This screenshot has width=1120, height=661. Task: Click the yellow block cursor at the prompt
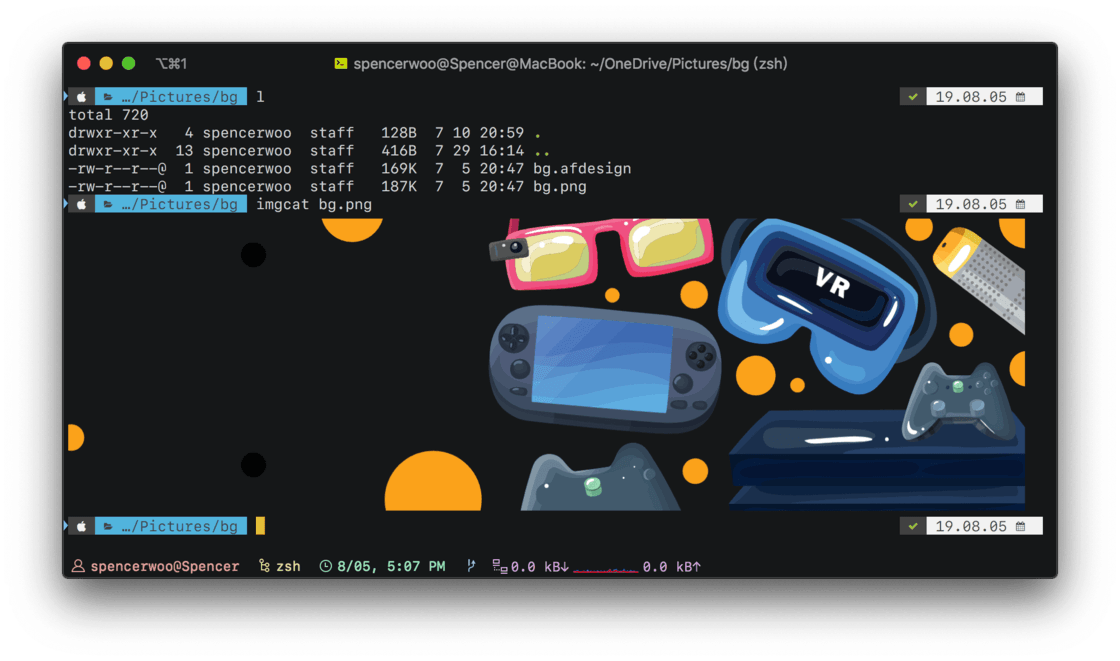click(x=260, y=526)
